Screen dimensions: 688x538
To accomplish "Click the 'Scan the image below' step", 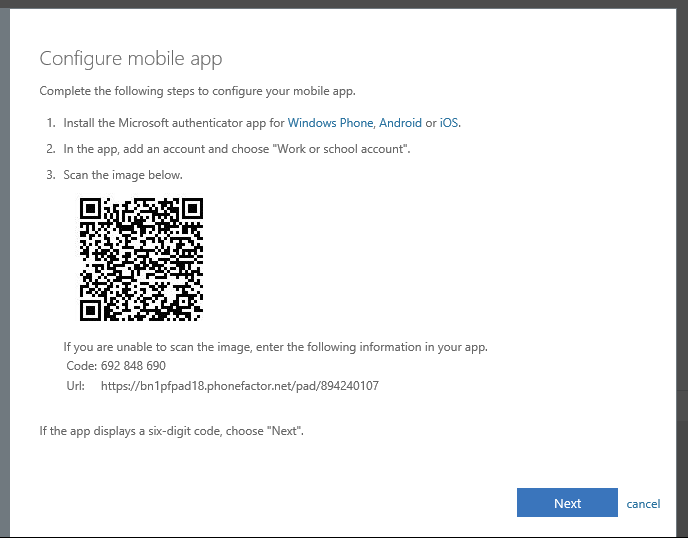I will click(x=123, y=175).
